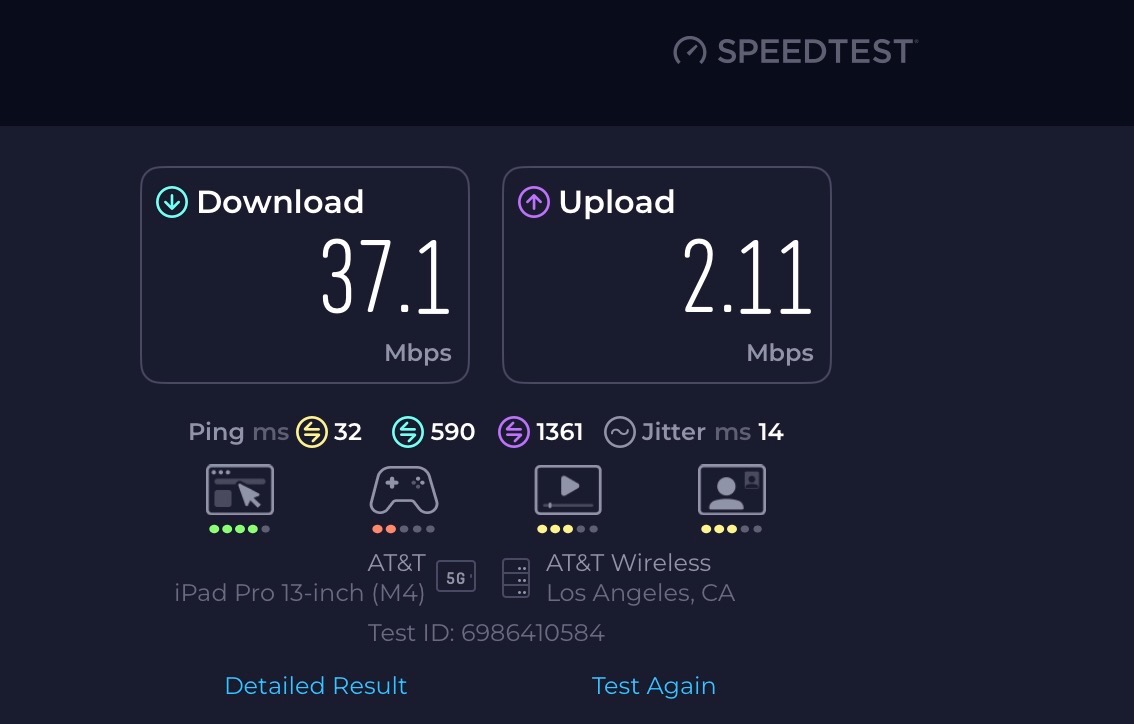
Task: Click the Upload result card showing 2.11 Mbps
Action: [x=667, y=275]
